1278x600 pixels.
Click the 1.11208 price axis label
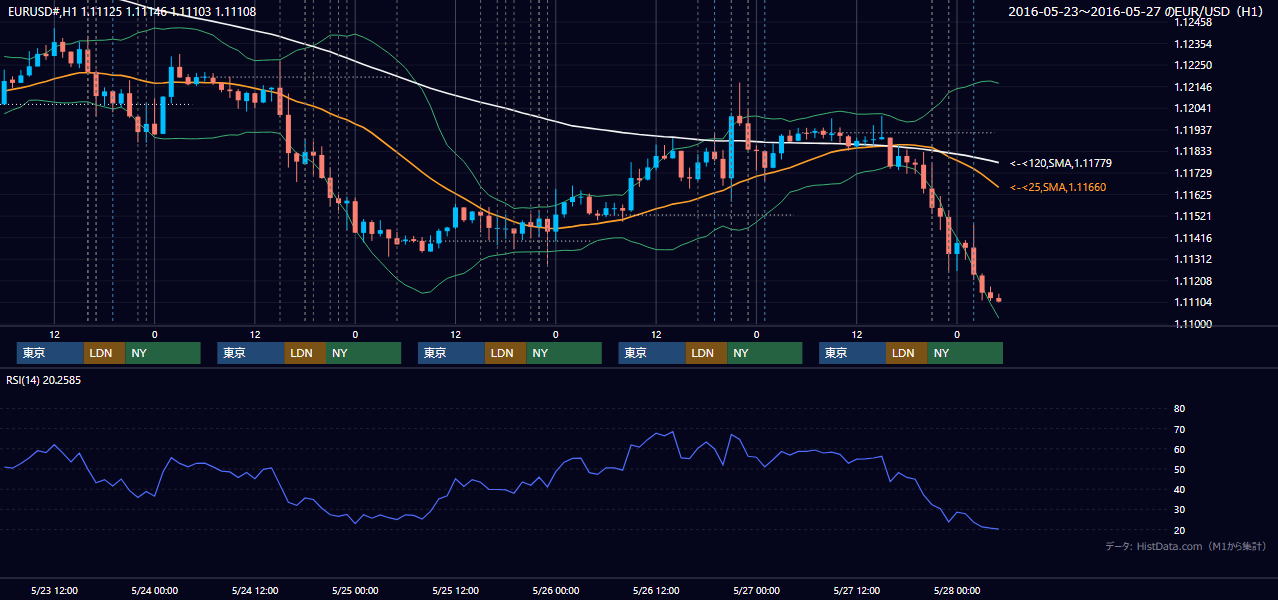(1193, 281)
